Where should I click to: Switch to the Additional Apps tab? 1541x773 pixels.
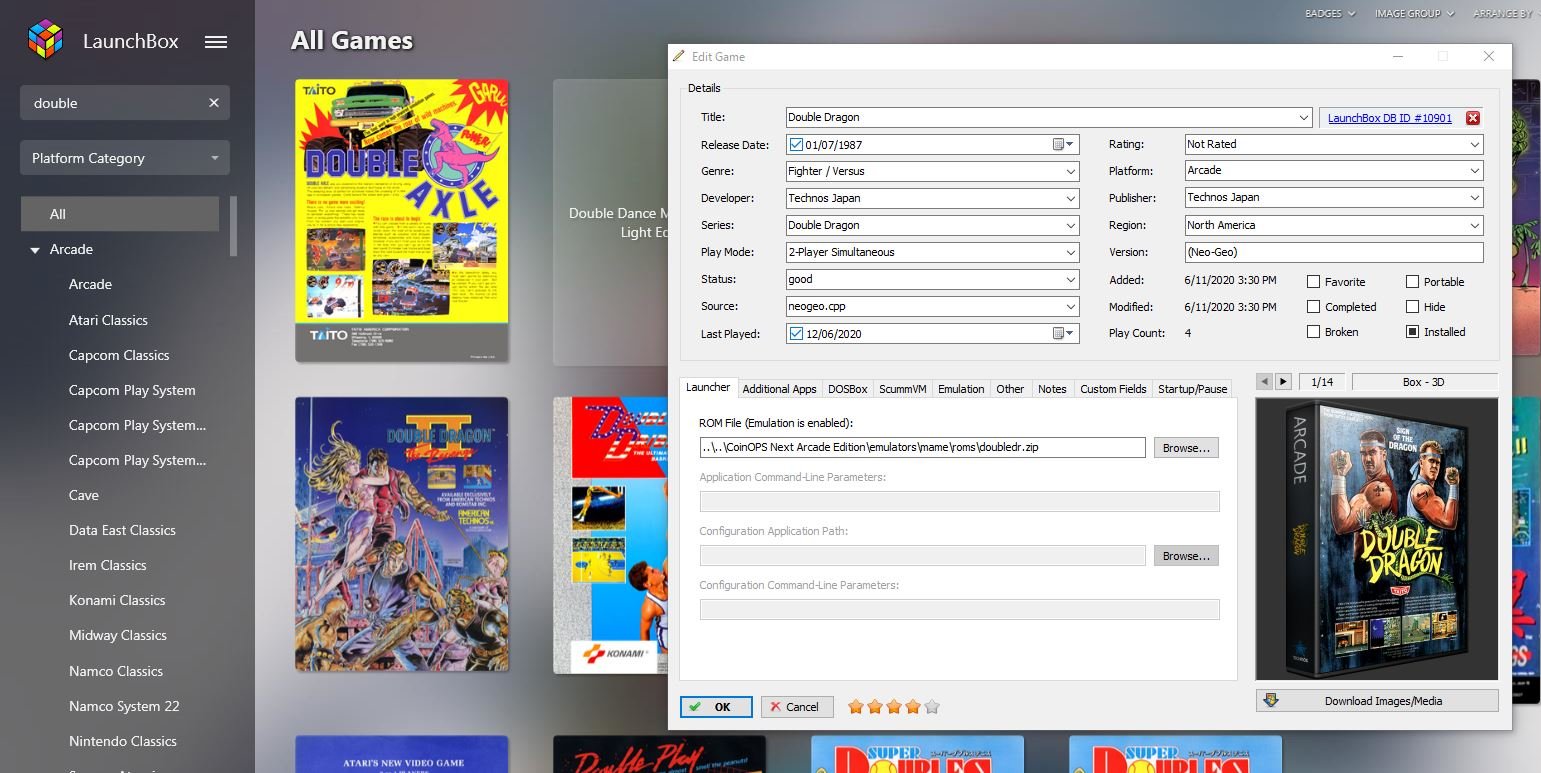pyautogui.click(x=779, y=389)
